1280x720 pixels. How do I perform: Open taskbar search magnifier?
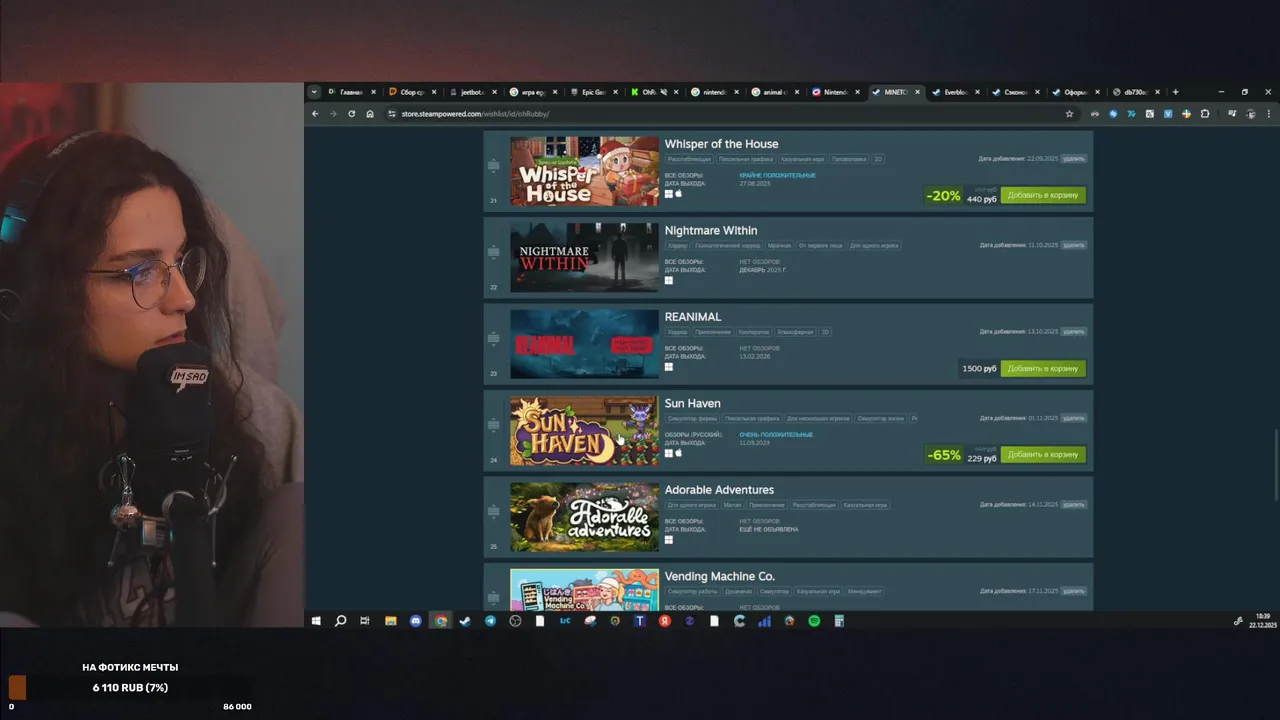[x=340, y=621]
